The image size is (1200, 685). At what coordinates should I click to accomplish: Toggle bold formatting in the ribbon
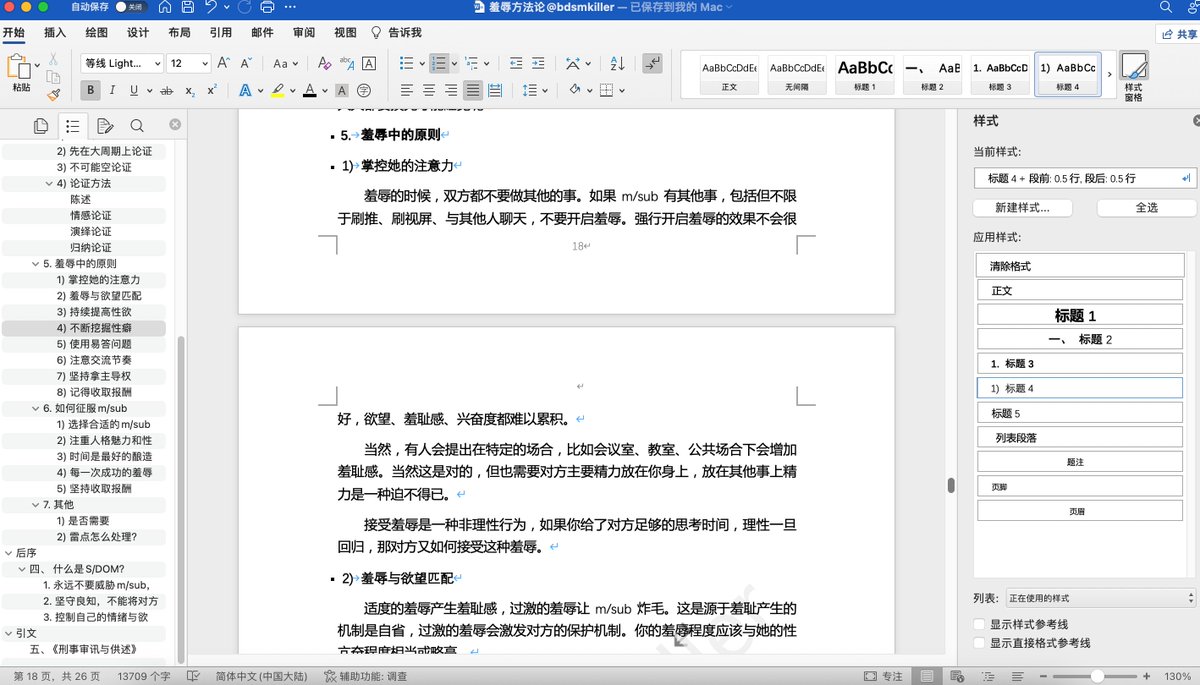(x=90, y=90)
